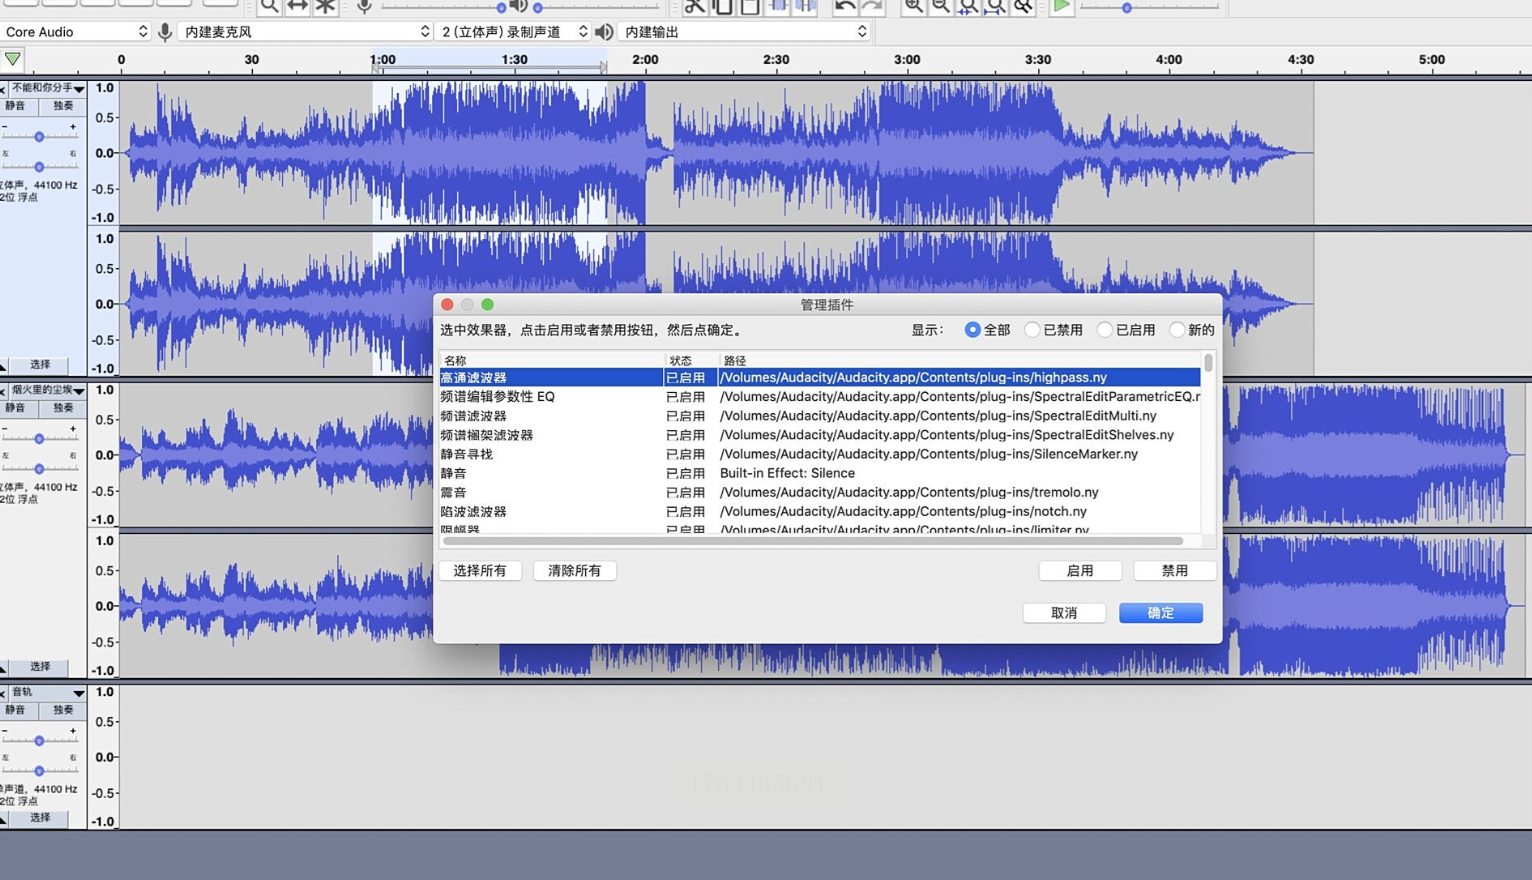Select the Zoom tool in the toolbar
Viewport: 1532px width, 880px height.
click(269, 6)
